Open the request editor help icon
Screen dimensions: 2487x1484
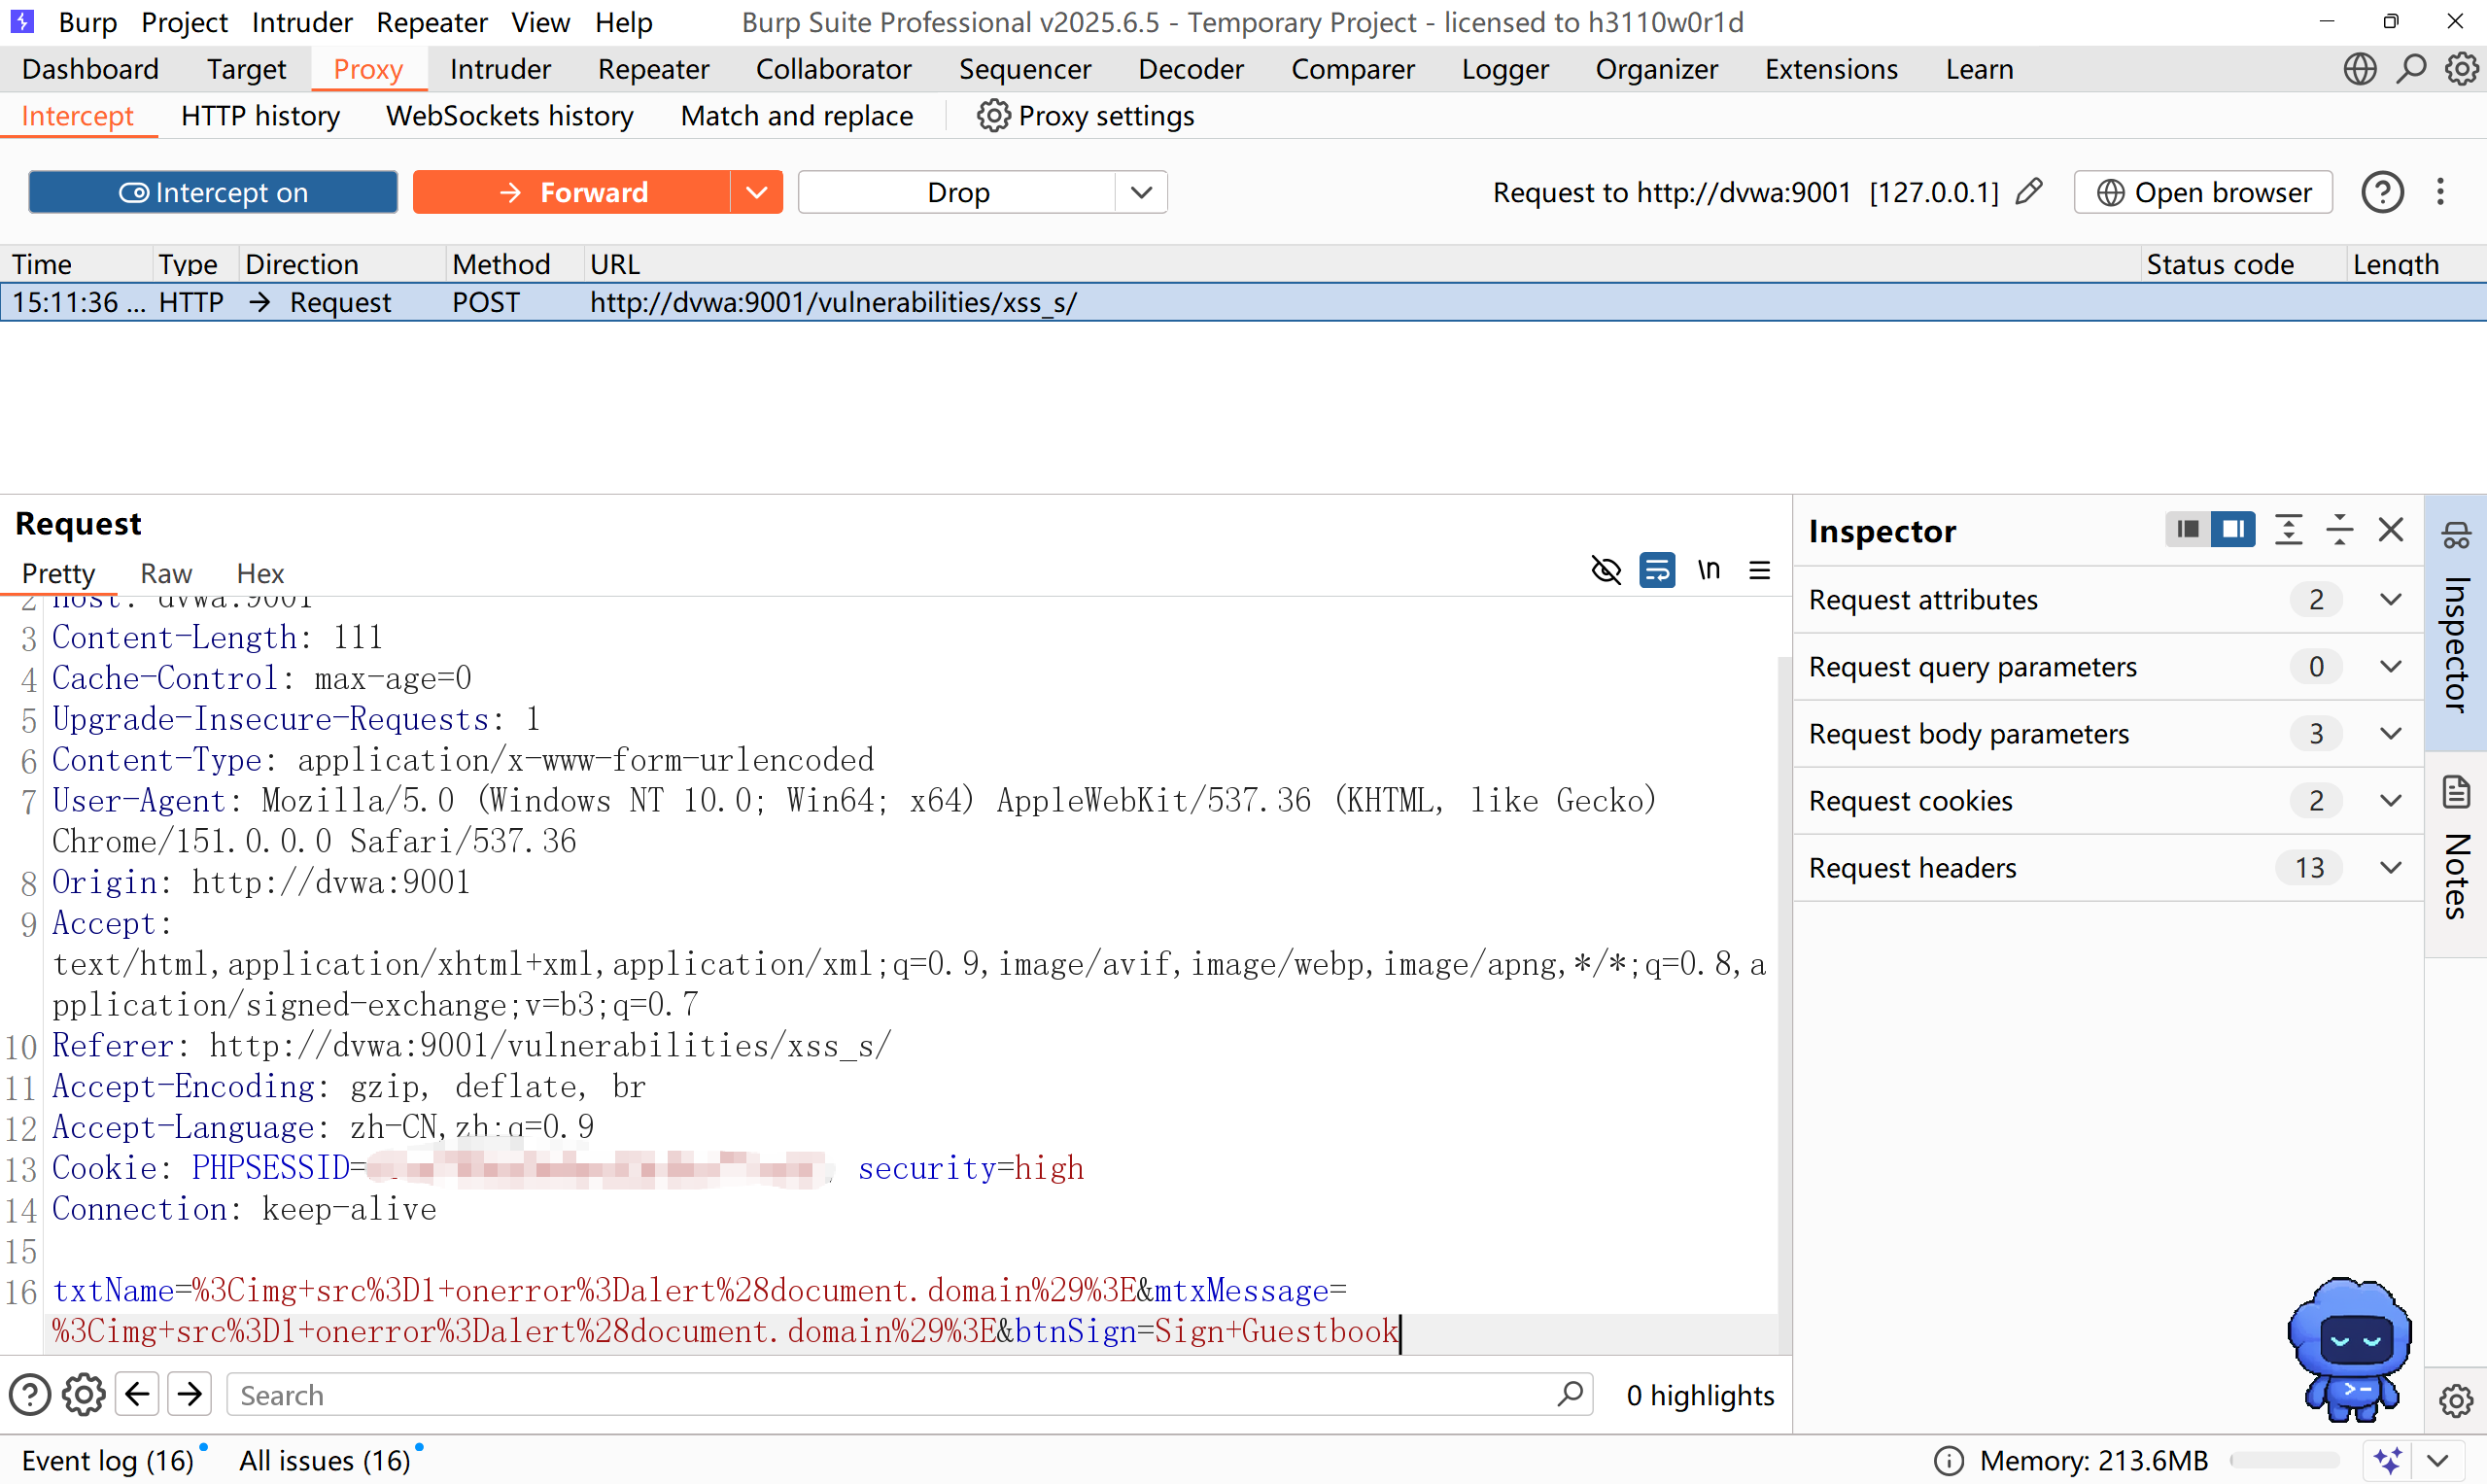(30, 1394)
